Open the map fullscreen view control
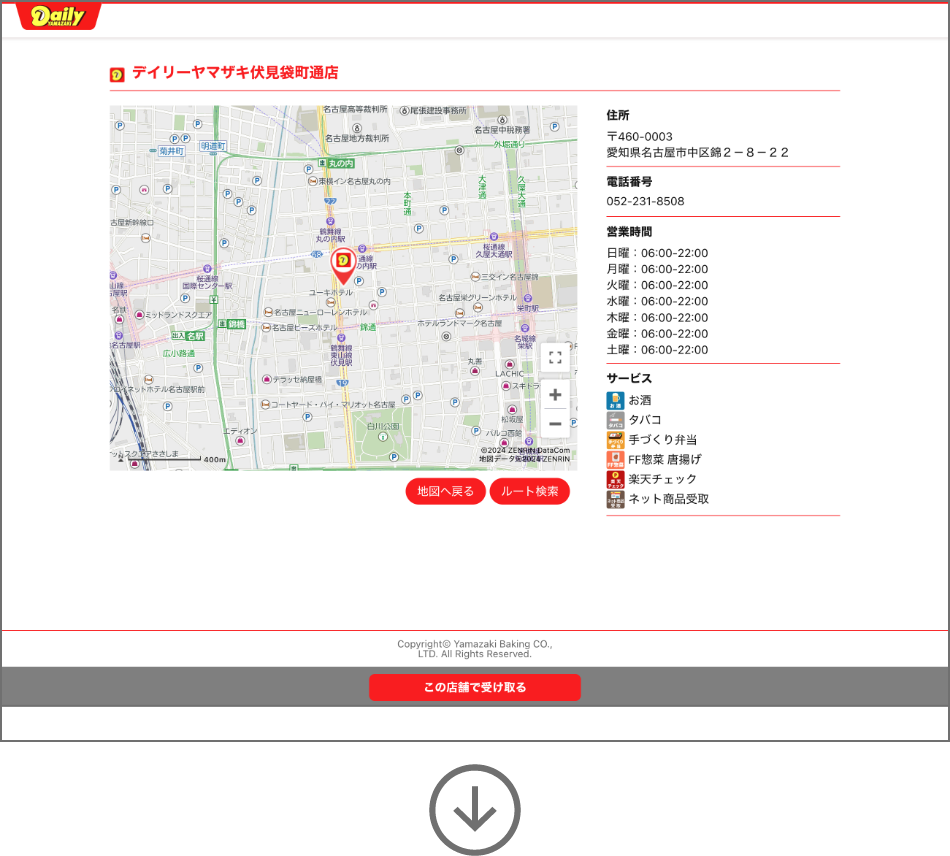Screen dimensions: 950x856 click(x=555, y=357)
